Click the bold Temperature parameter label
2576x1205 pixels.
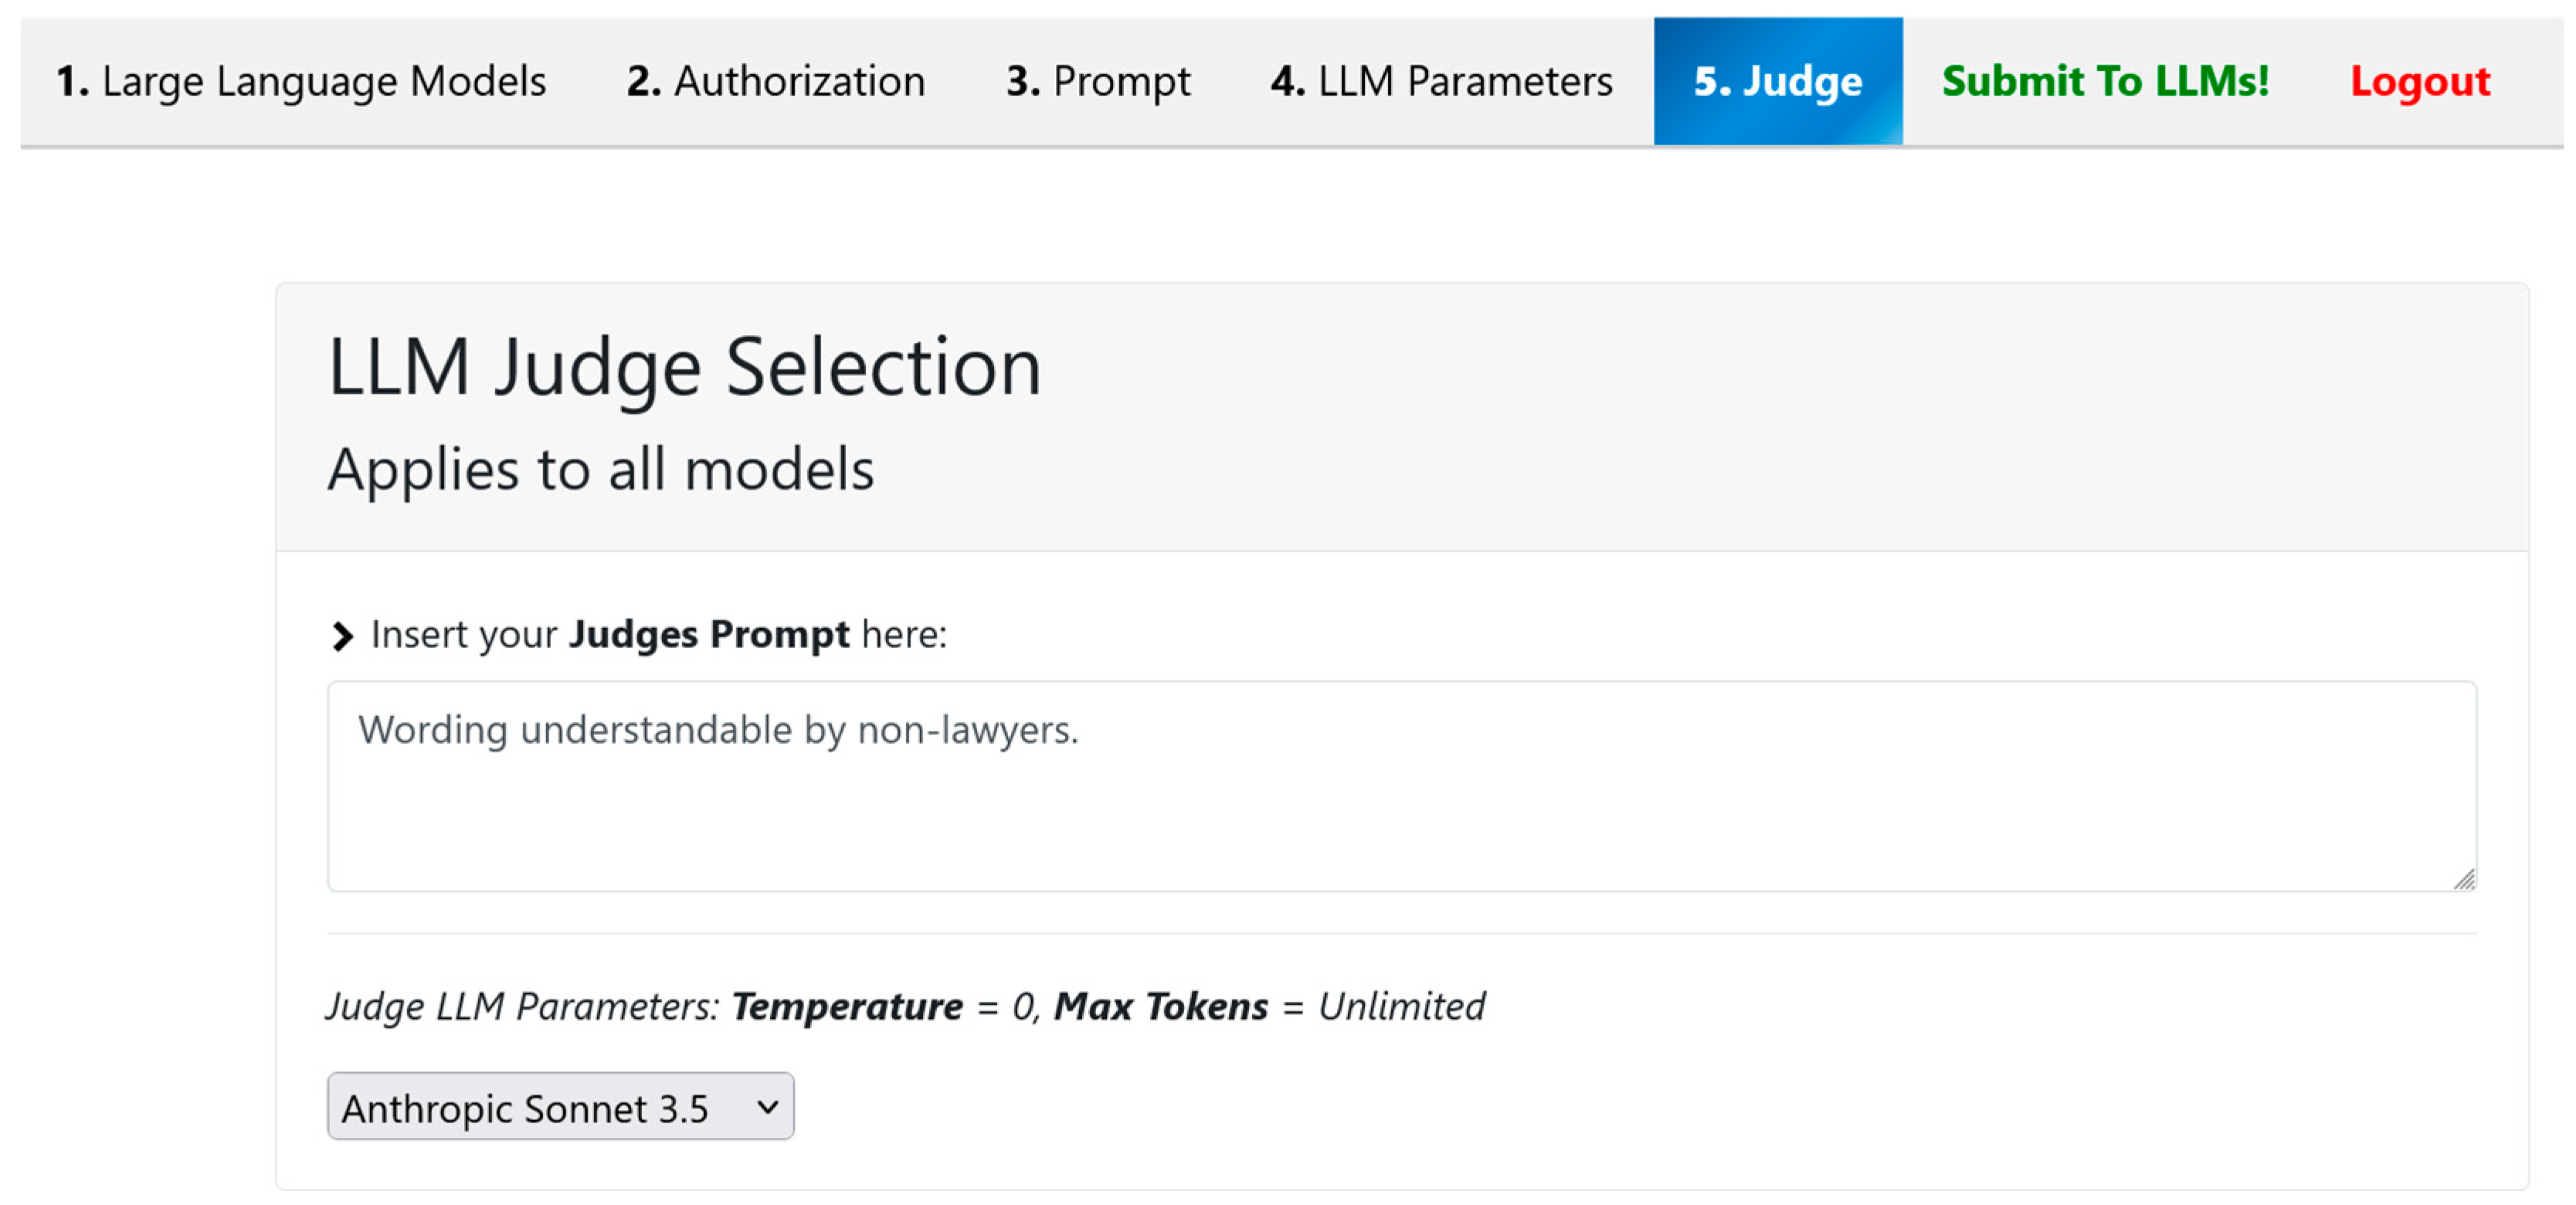coord(847,1006)
